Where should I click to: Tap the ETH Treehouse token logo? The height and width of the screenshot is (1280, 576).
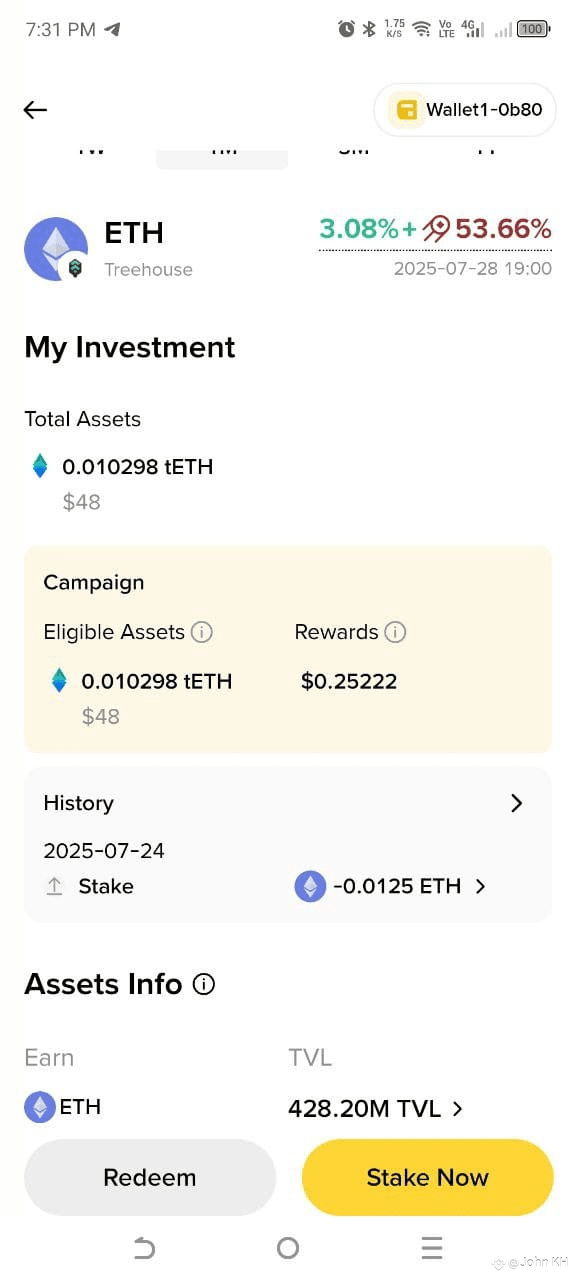(x=56, y=249)
